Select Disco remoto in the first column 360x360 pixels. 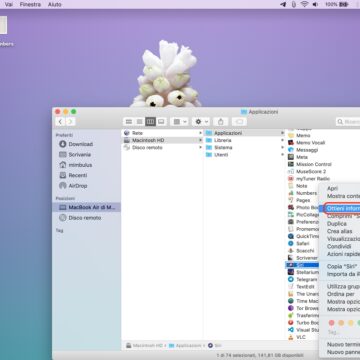162,147
